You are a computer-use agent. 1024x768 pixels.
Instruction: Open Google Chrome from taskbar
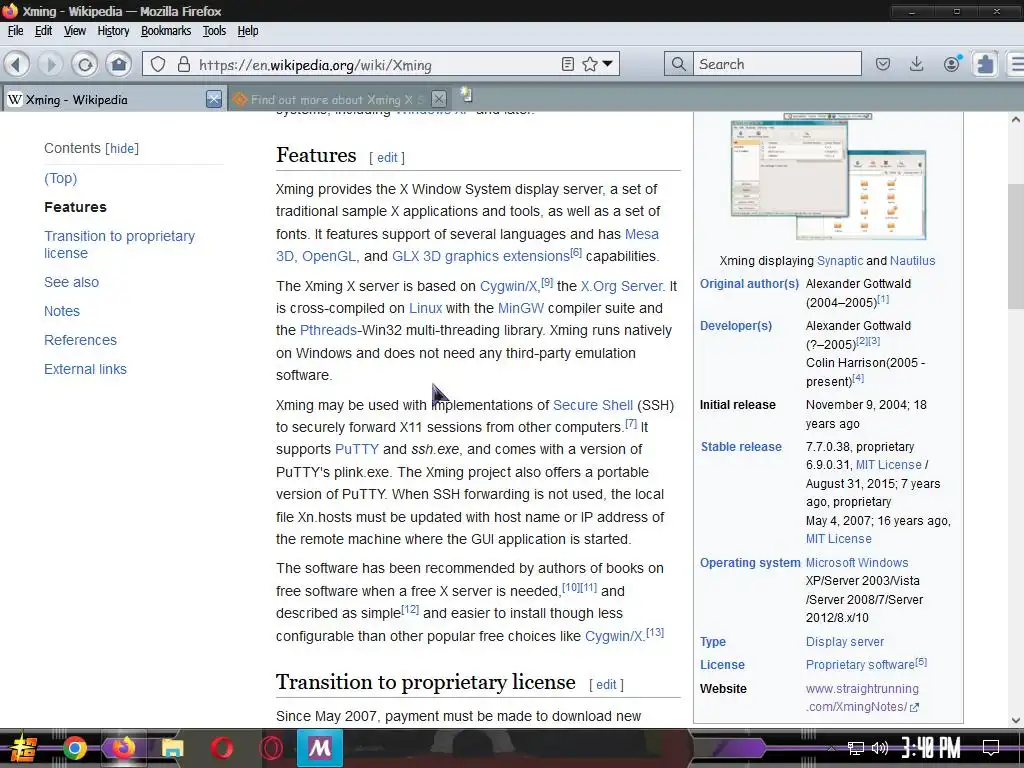[x=74, y=748]
